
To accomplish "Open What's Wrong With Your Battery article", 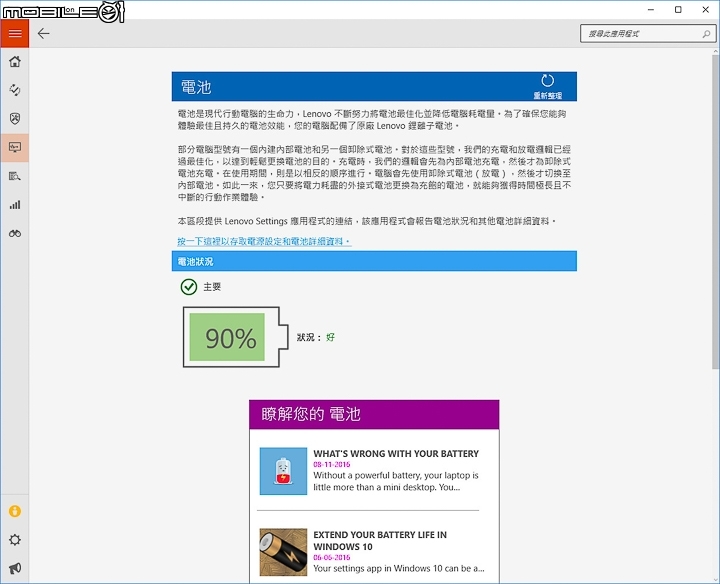I will click(x=396, y=454).
